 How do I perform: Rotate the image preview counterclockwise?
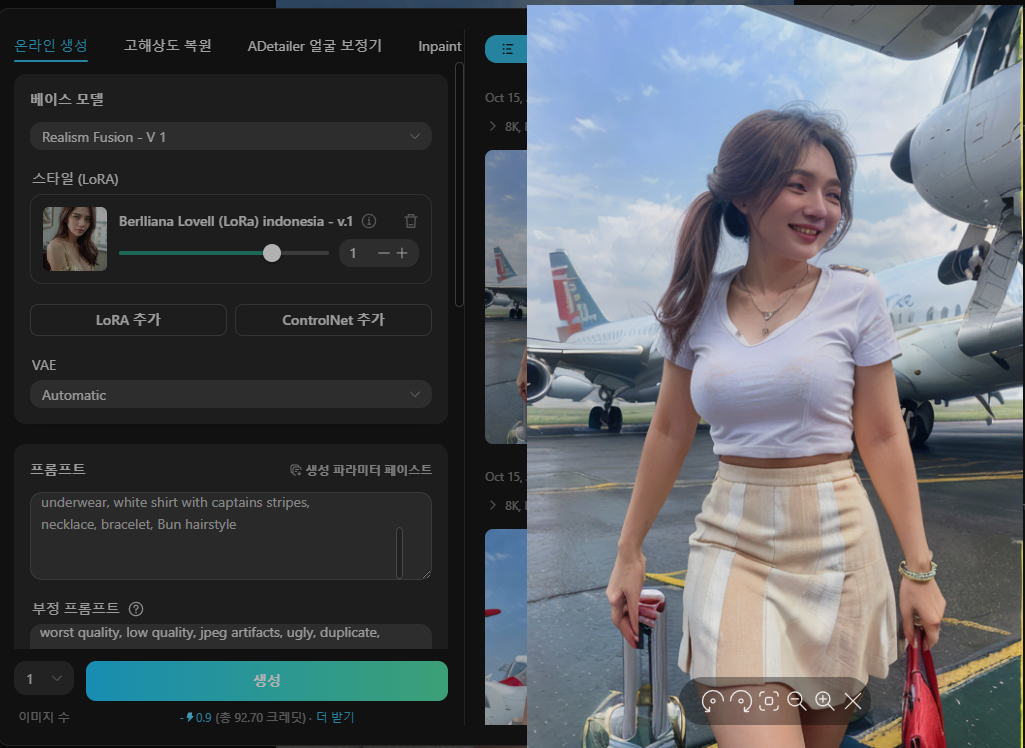pyautogui.click(x=714, y=702)
